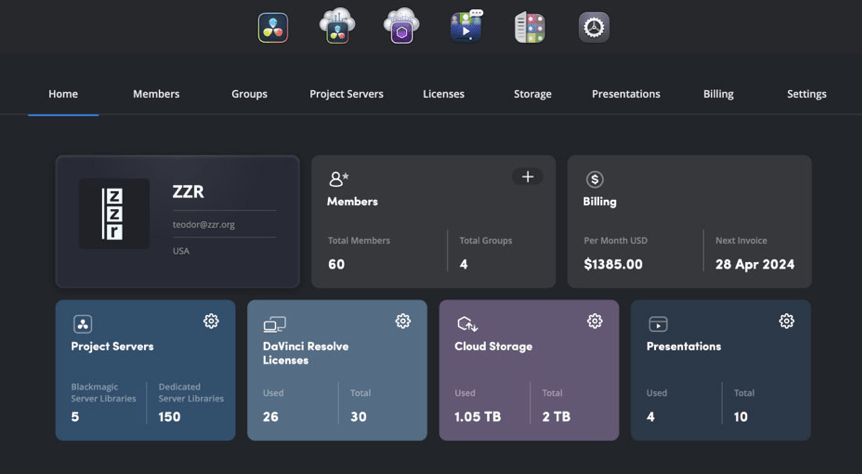Click storage Total value 2 TB
This screenshot has height=474, width=862.
pos(556,417)
